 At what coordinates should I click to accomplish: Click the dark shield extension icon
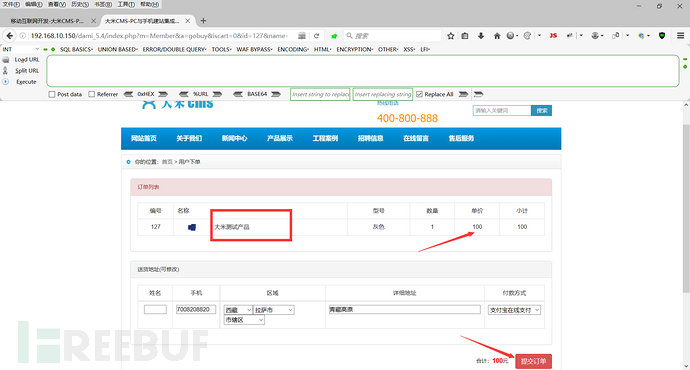pos(662,36)
